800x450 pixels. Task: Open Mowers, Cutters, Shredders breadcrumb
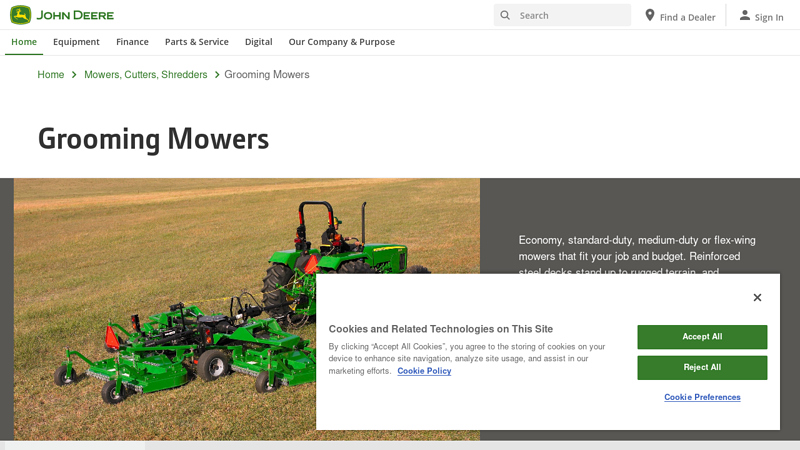pos(145,75)
